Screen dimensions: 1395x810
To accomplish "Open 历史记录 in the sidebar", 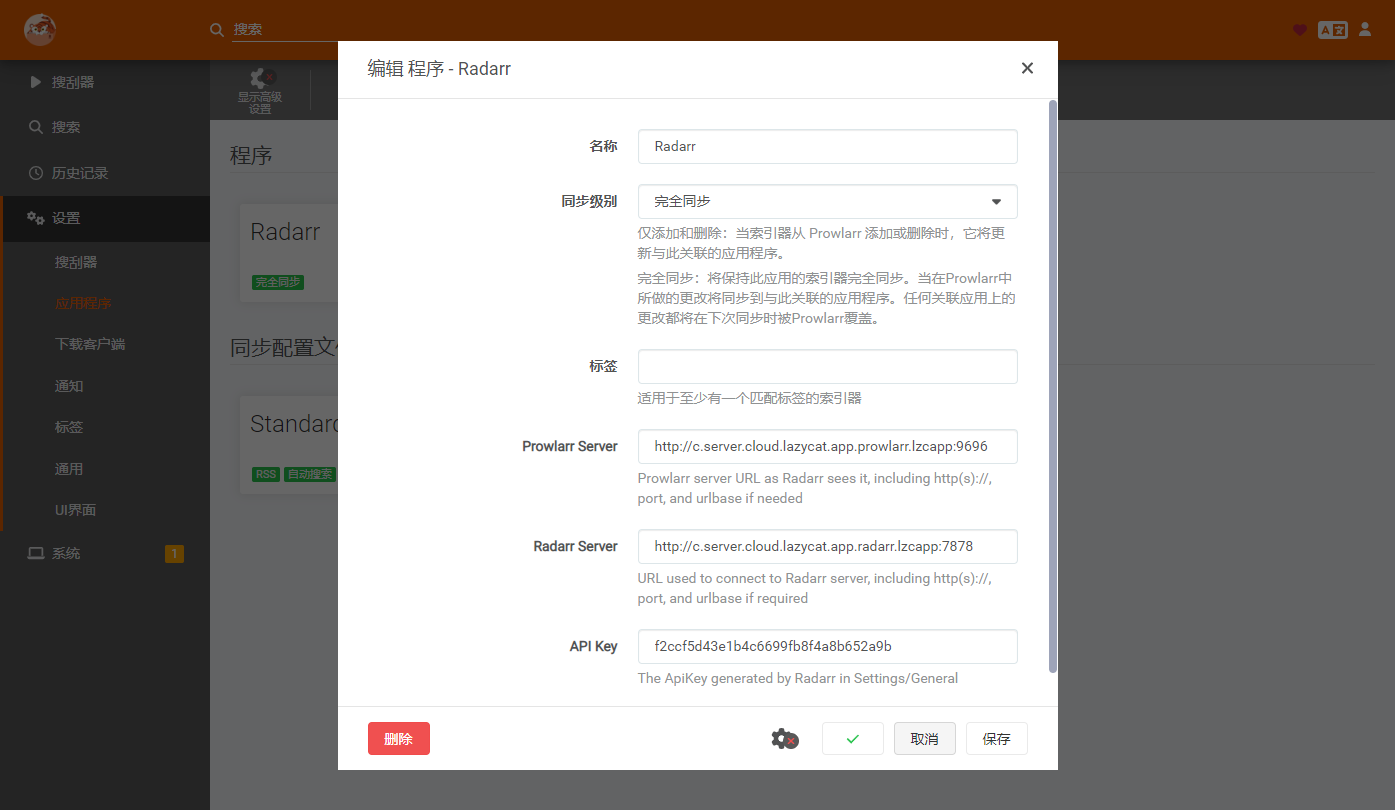I will (105, 173).
